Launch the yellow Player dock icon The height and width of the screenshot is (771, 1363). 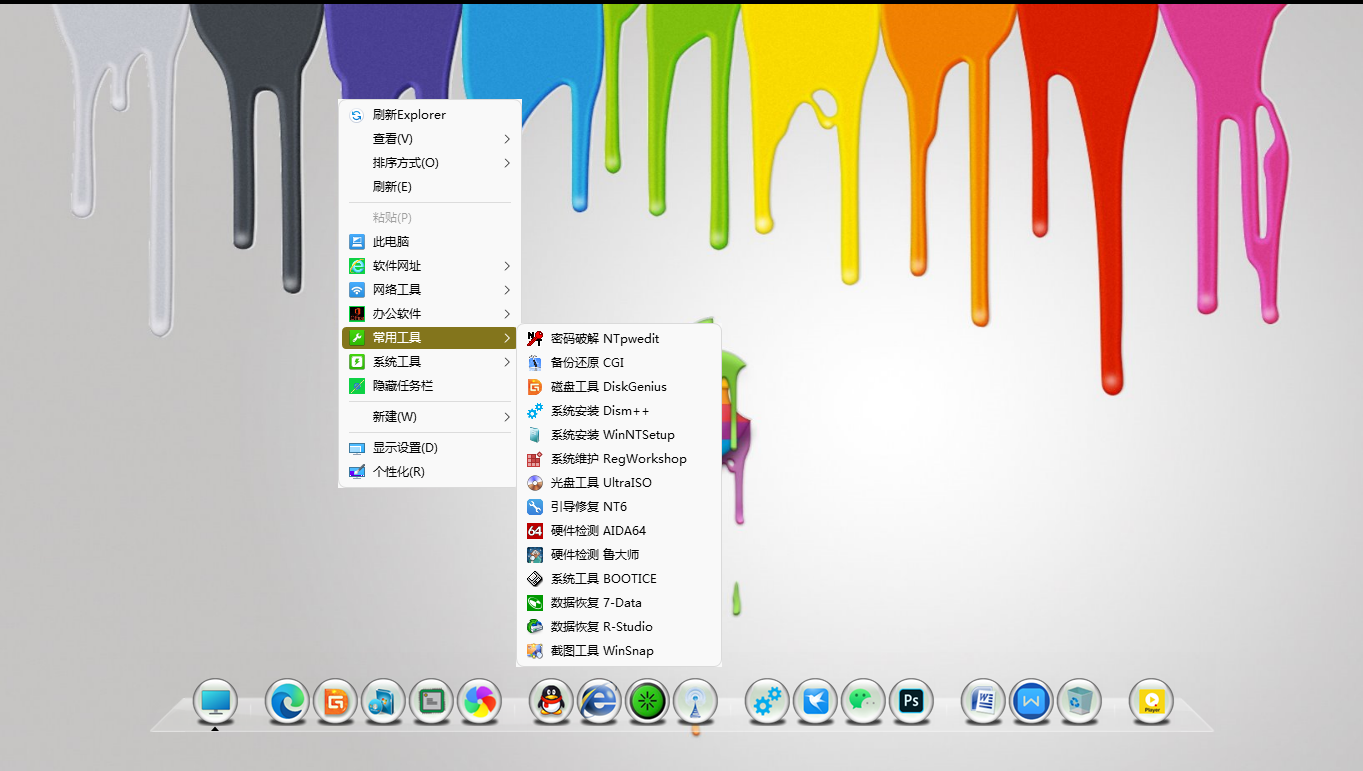[1151, 701]
